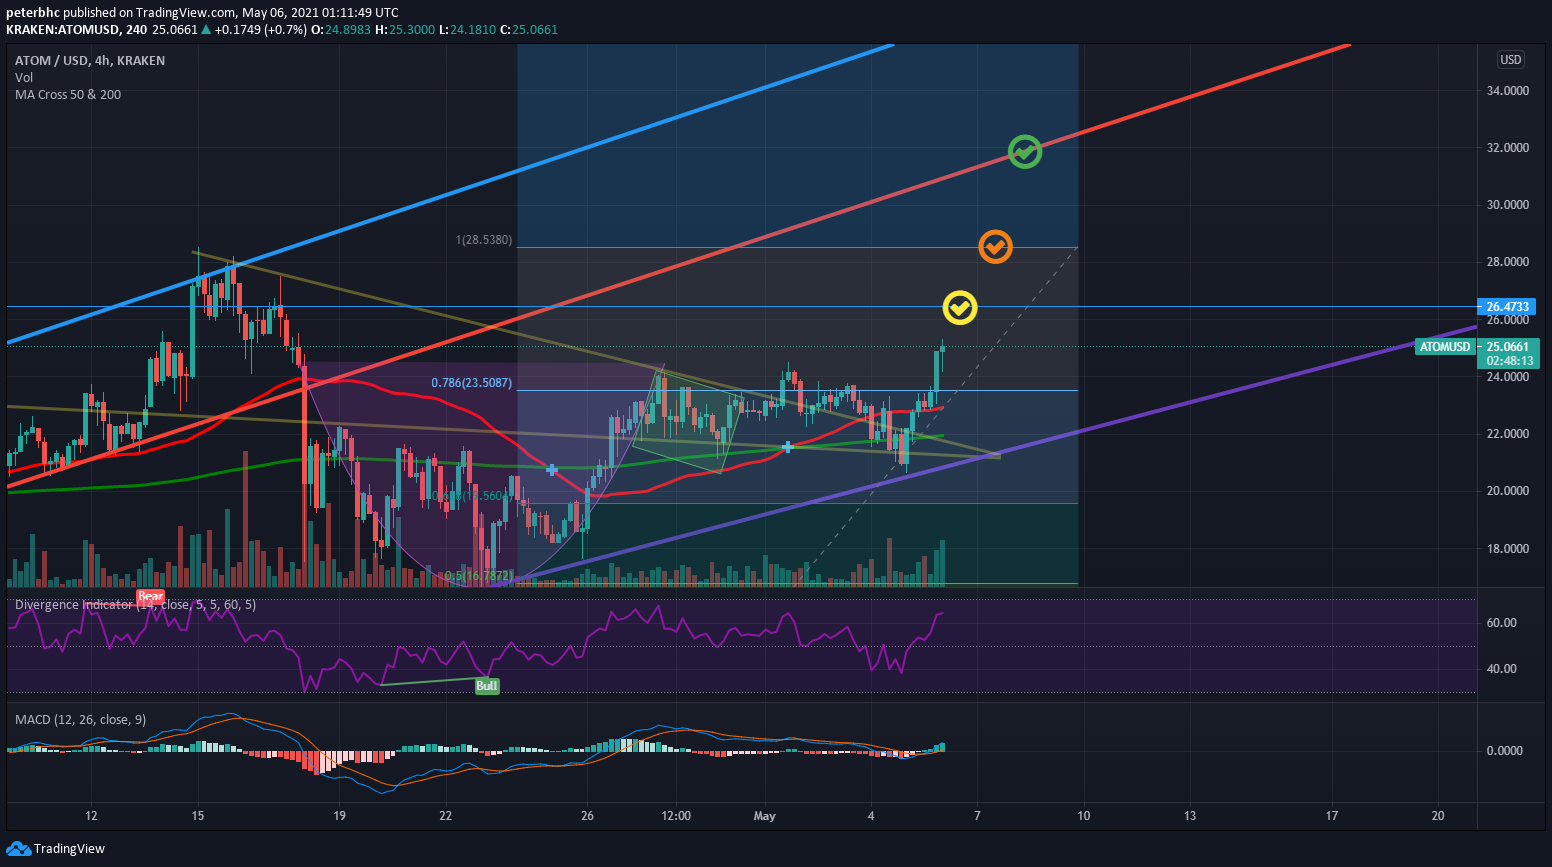This screenshot has width=1552, height=867.
Task: Click the orange checkmark target circle
Action: click(x=995, y=246)
